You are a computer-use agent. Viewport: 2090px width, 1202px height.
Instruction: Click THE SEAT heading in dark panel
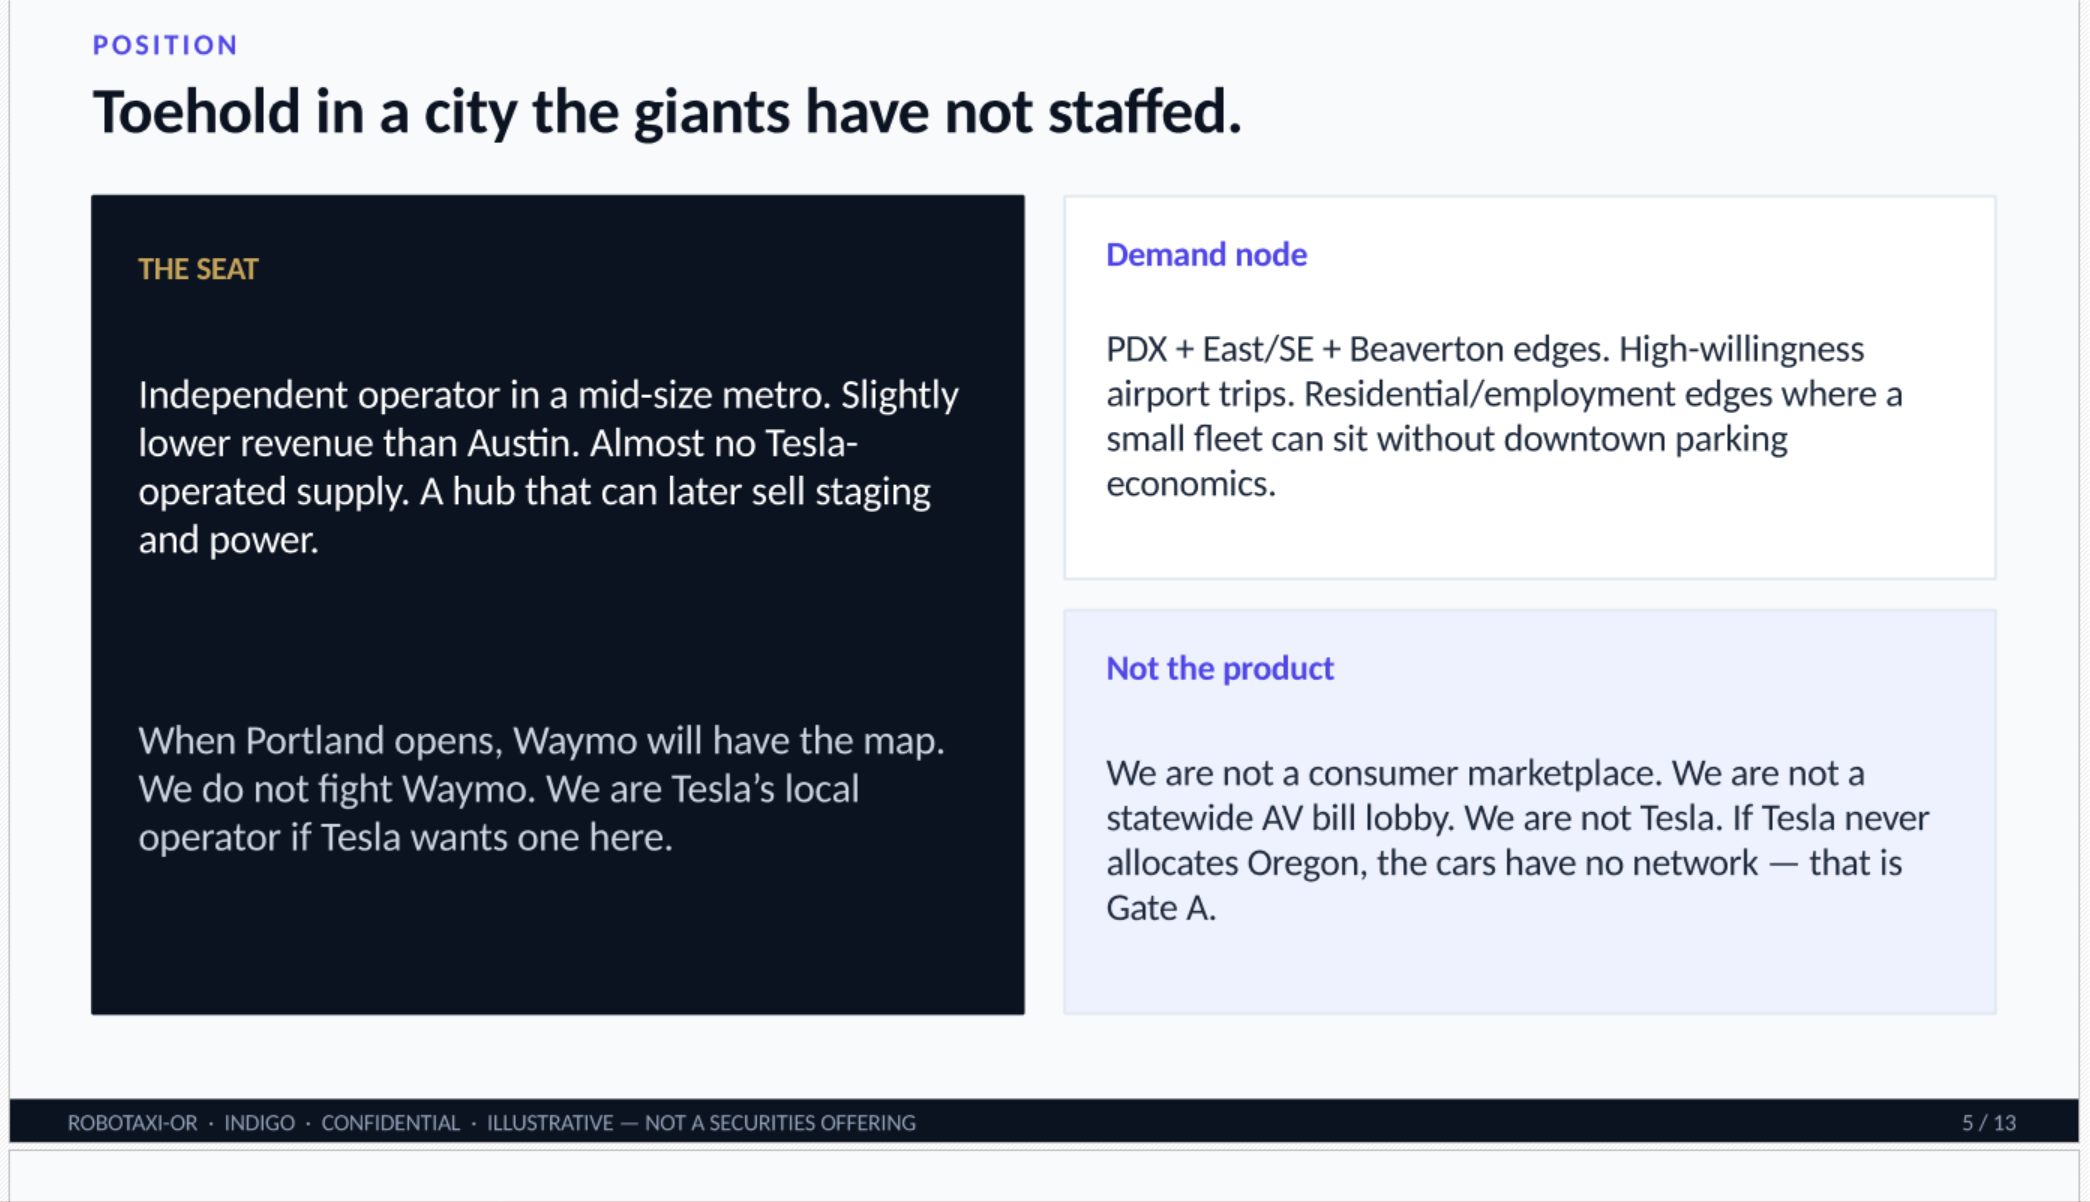click(x=198, y=269)
